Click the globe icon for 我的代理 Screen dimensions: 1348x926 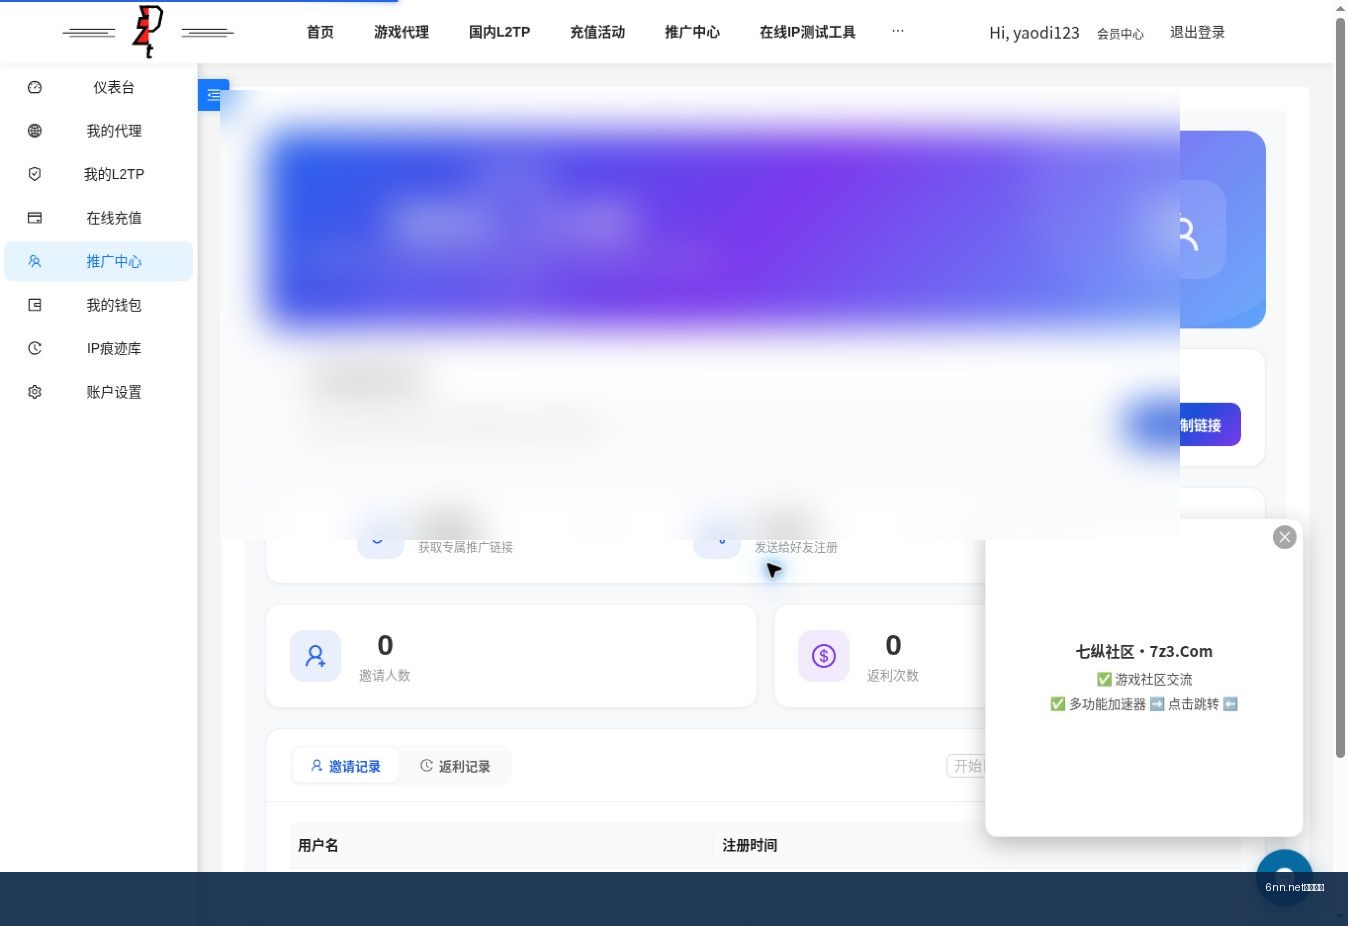[35, 131]
